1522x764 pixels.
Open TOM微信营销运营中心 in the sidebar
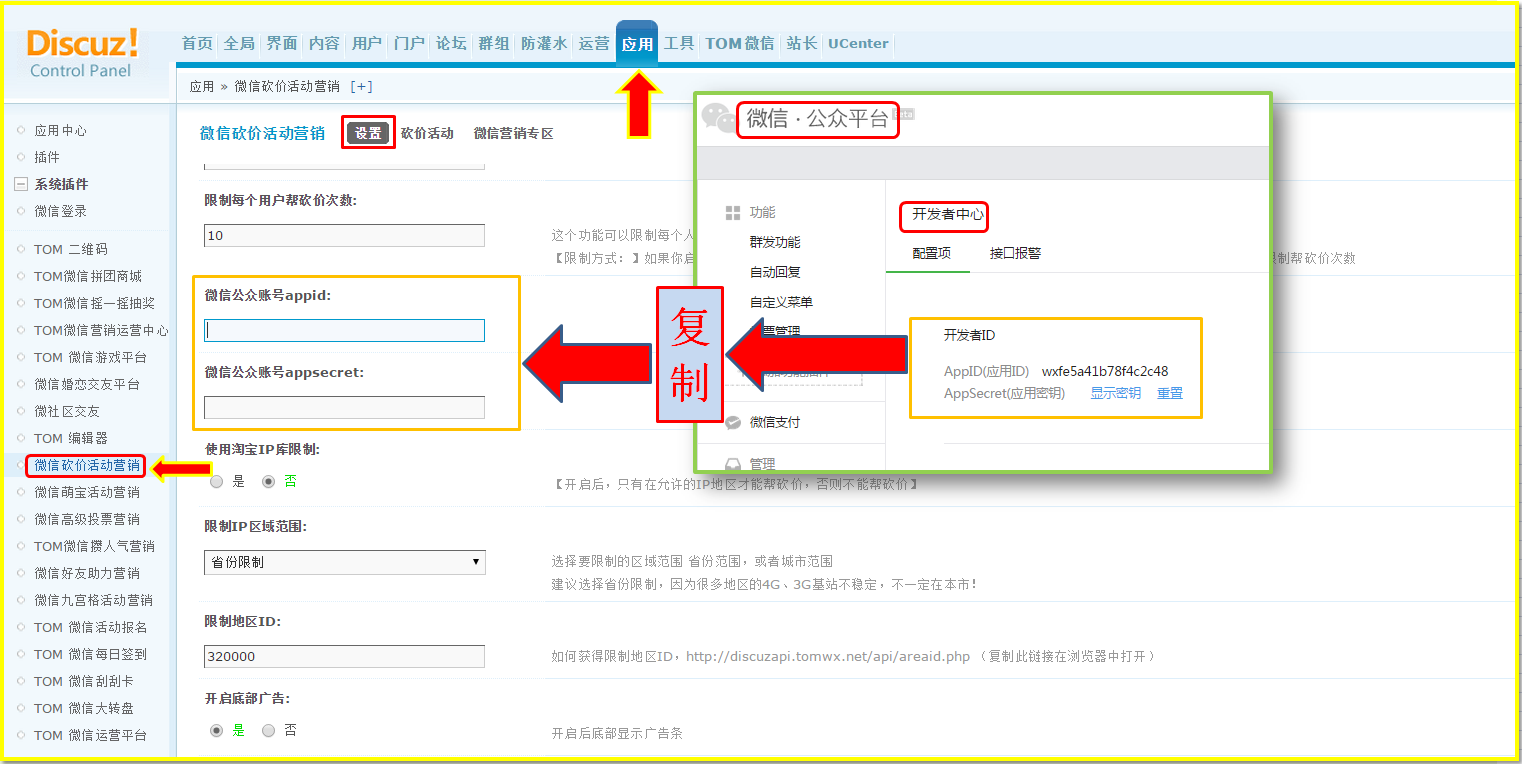101,330
